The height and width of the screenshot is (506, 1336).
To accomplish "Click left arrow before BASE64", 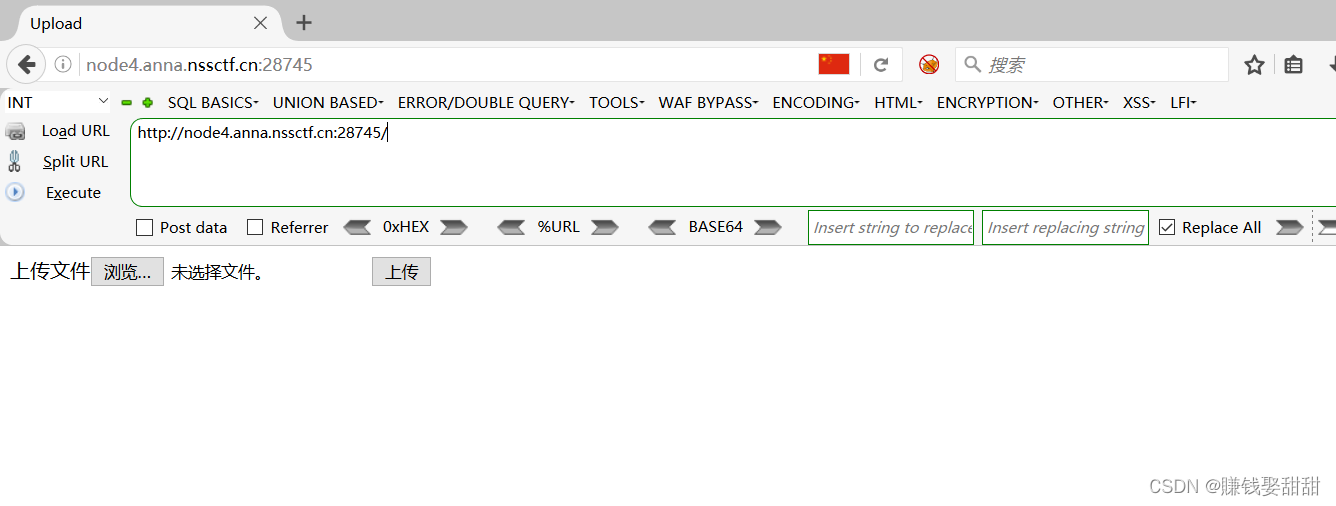I will (x=662, y=227).
